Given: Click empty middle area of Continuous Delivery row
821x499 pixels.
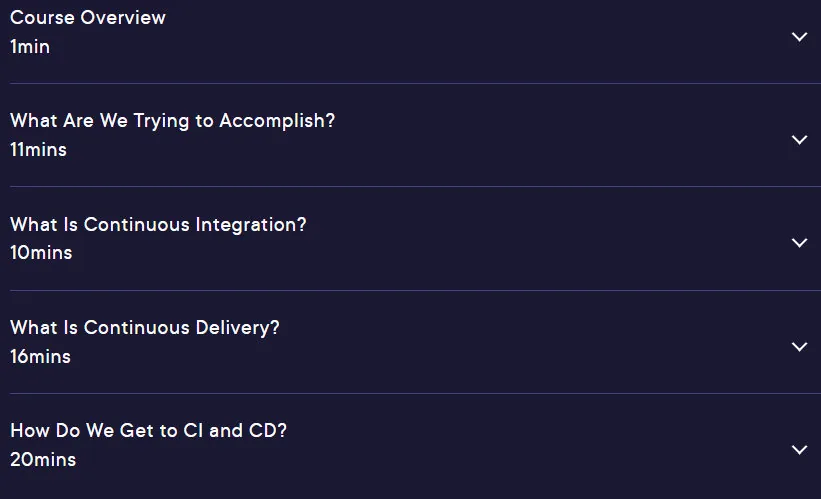Looking at the screenshot, I should coord(524,342).
